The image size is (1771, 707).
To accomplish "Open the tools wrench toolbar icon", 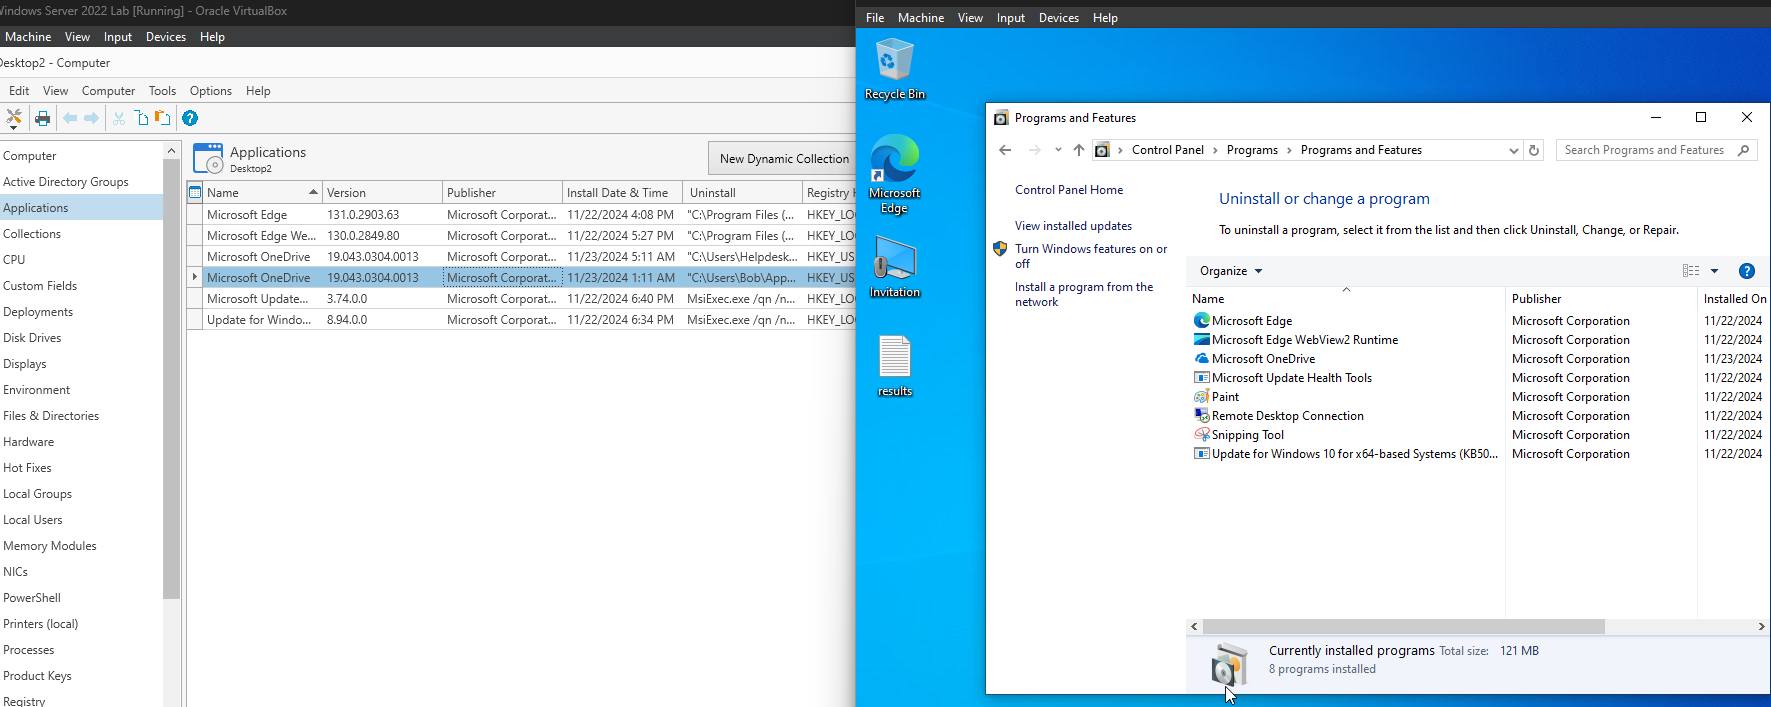I will (x=14, y=118).
